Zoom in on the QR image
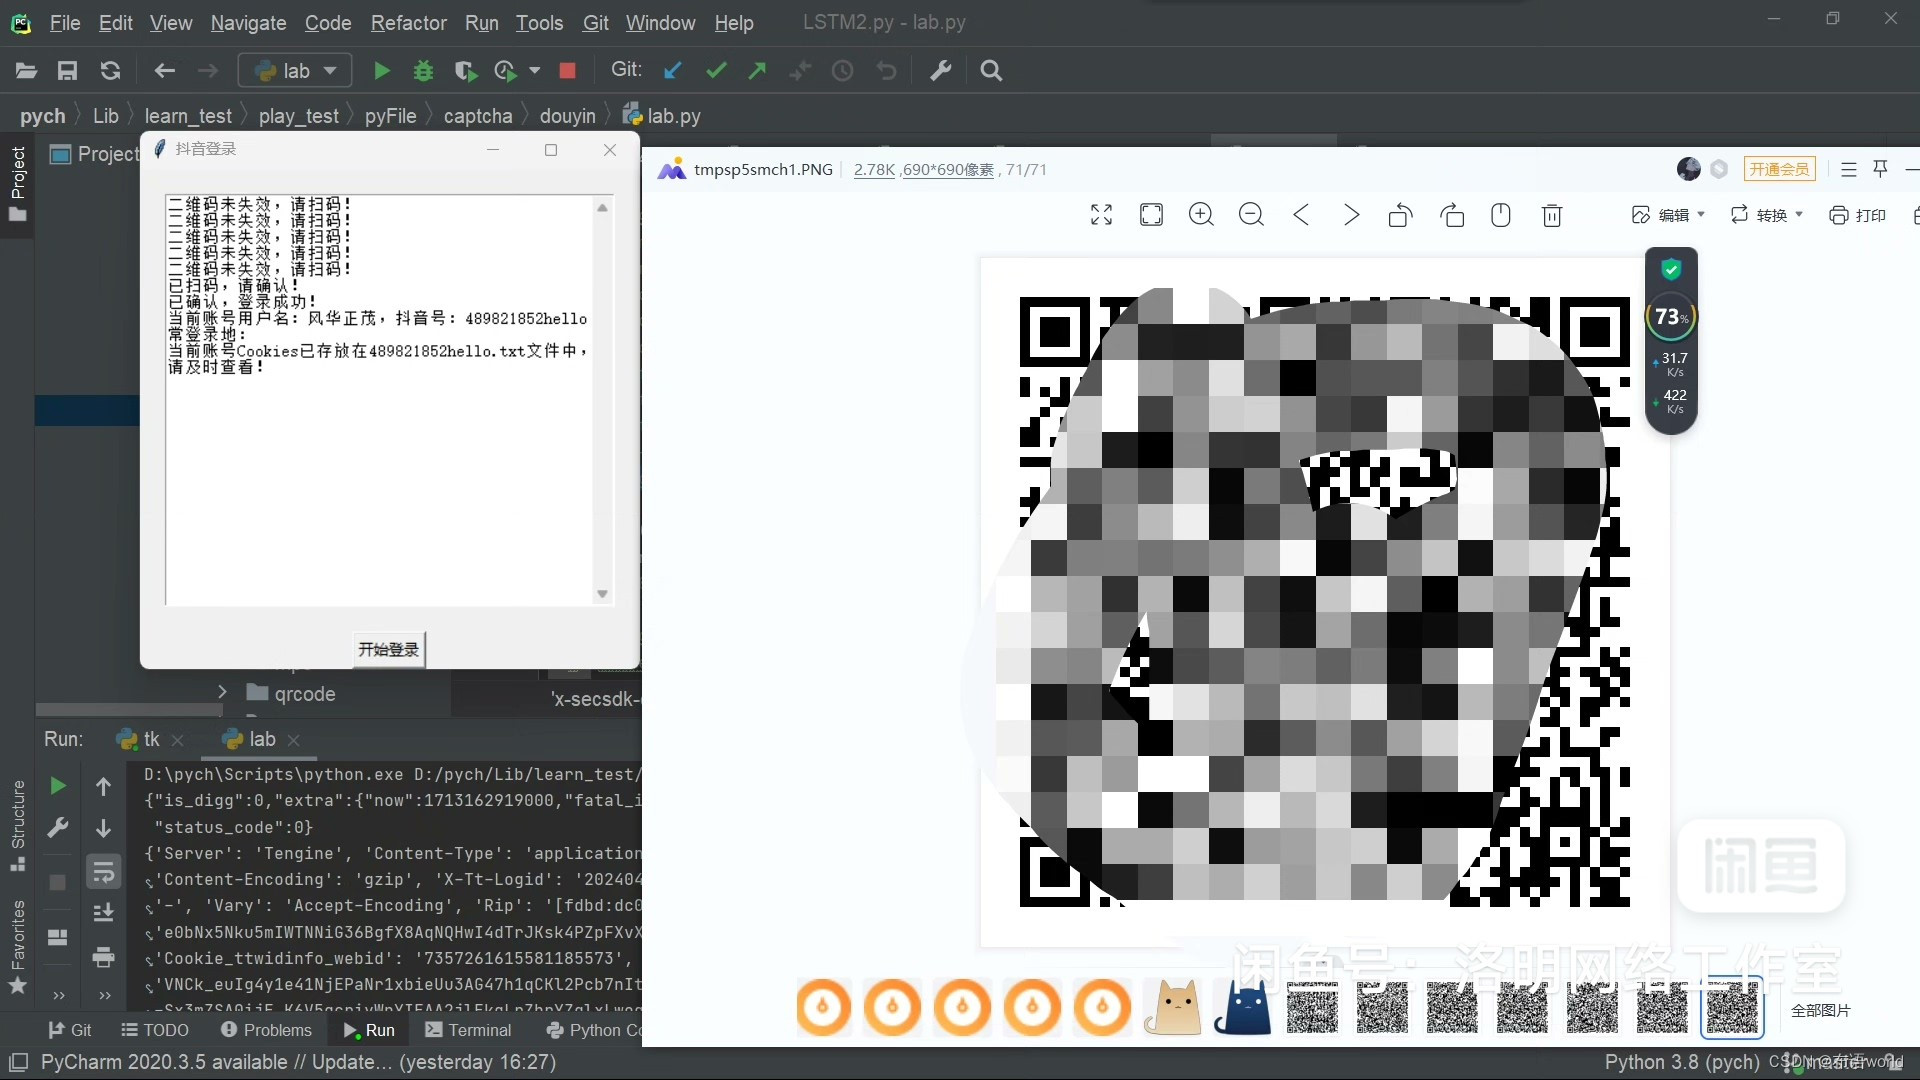Screen dimensions: 1920x1080 point(1201,215)
